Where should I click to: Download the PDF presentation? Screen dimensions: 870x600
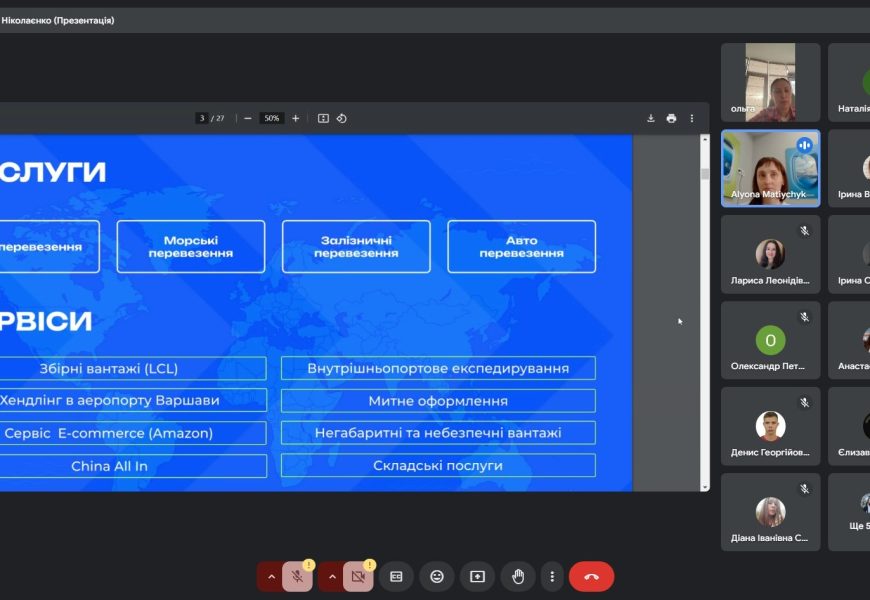pos(651,118)
